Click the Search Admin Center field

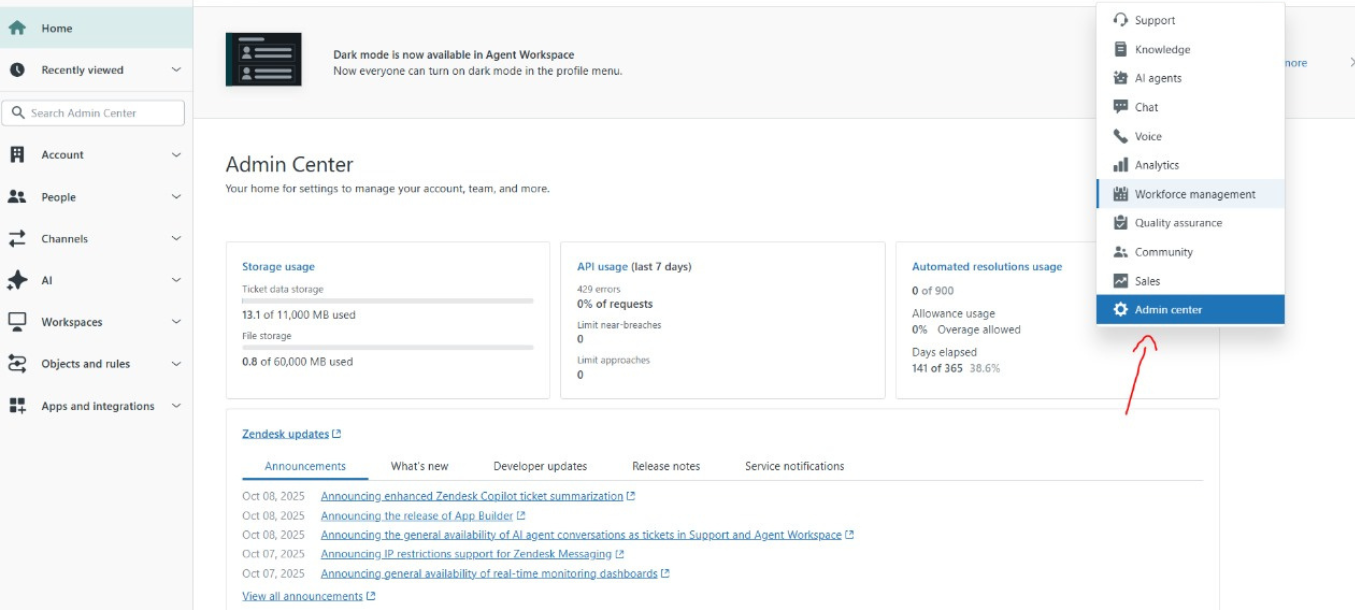pos(94,113)
